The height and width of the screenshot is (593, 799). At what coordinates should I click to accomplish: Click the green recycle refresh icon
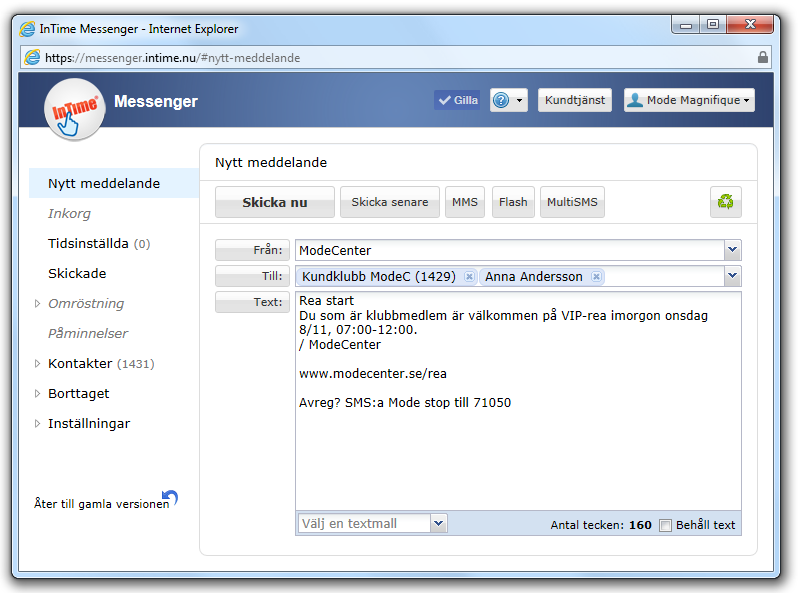[x=725, y=202]
